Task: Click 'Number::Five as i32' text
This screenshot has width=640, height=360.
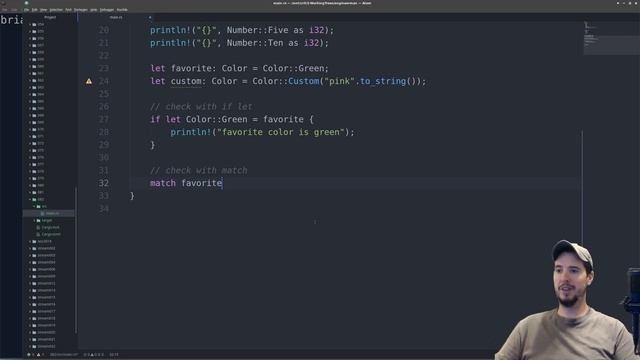Action: pos(276,30)
